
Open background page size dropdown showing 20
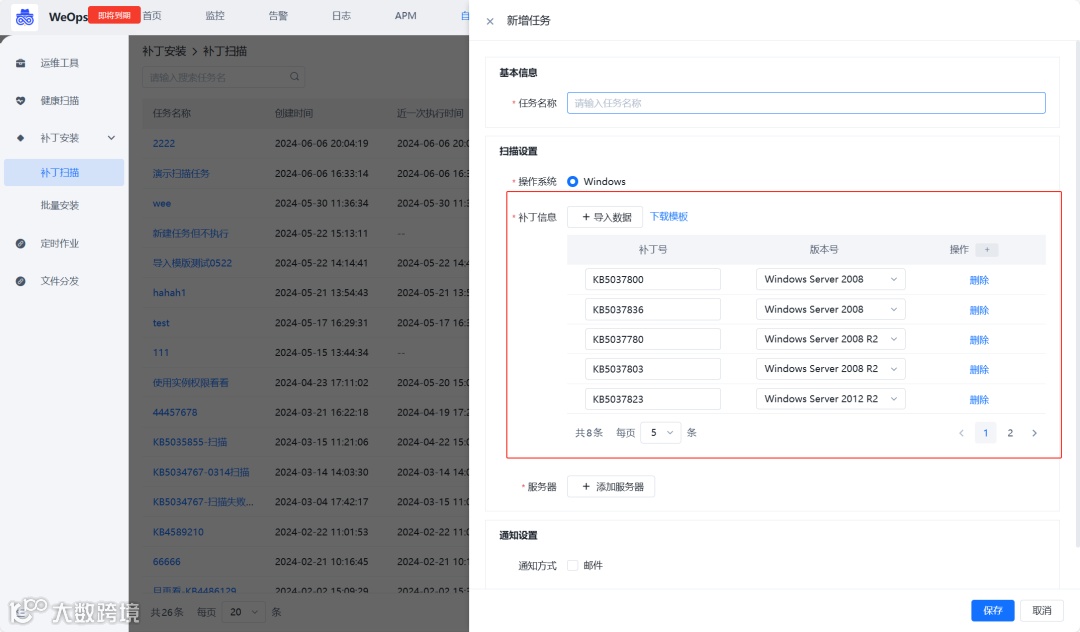pyautogui.click(x=244, y=612)
